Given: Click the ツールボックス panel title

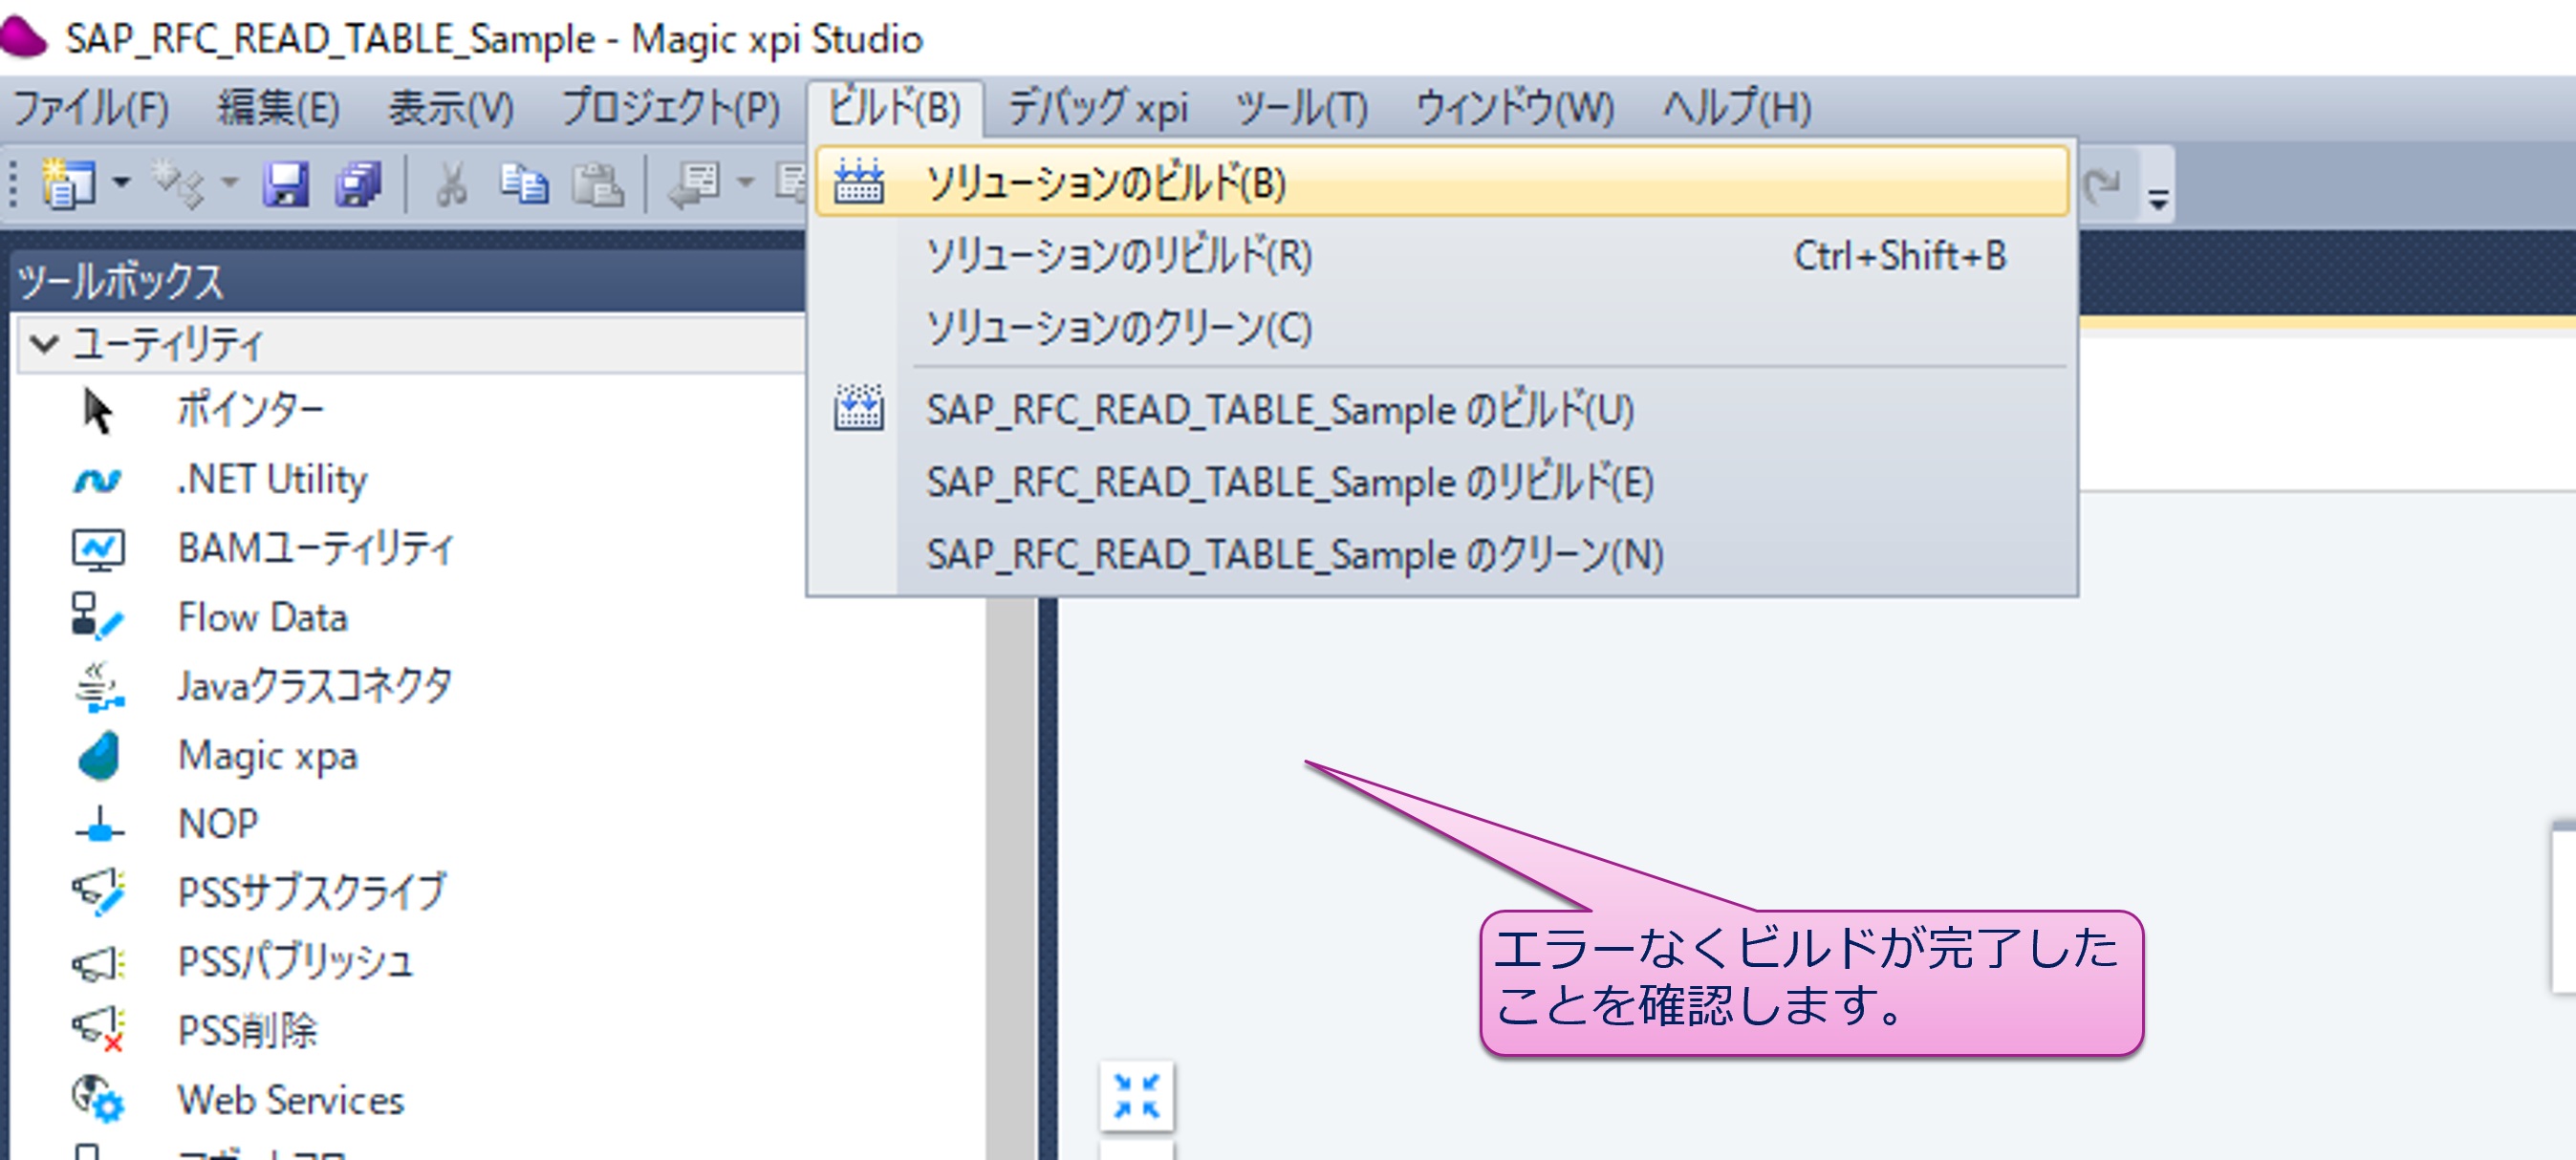Looking at the screenshot, I should click(121, 281).
